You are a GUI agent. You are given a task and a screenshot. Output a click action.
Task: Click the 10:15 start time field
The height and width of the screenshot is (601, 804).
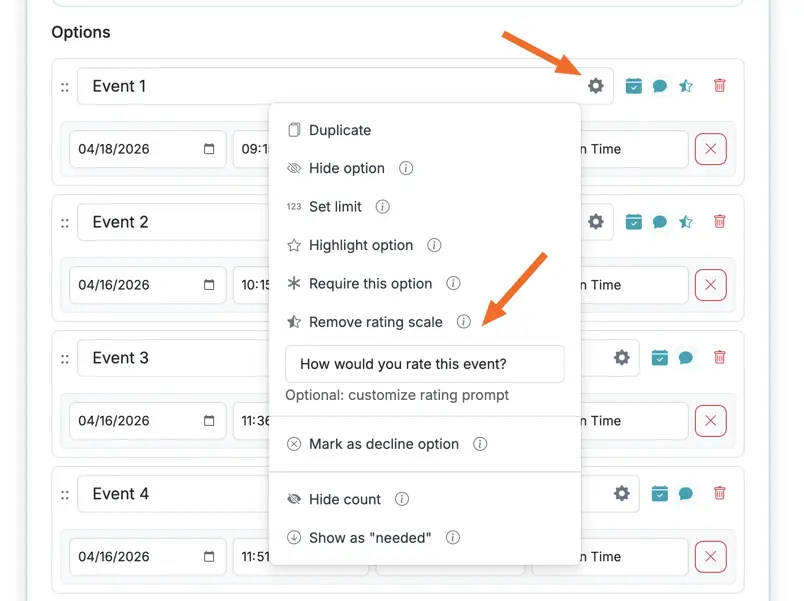(252, 285)
